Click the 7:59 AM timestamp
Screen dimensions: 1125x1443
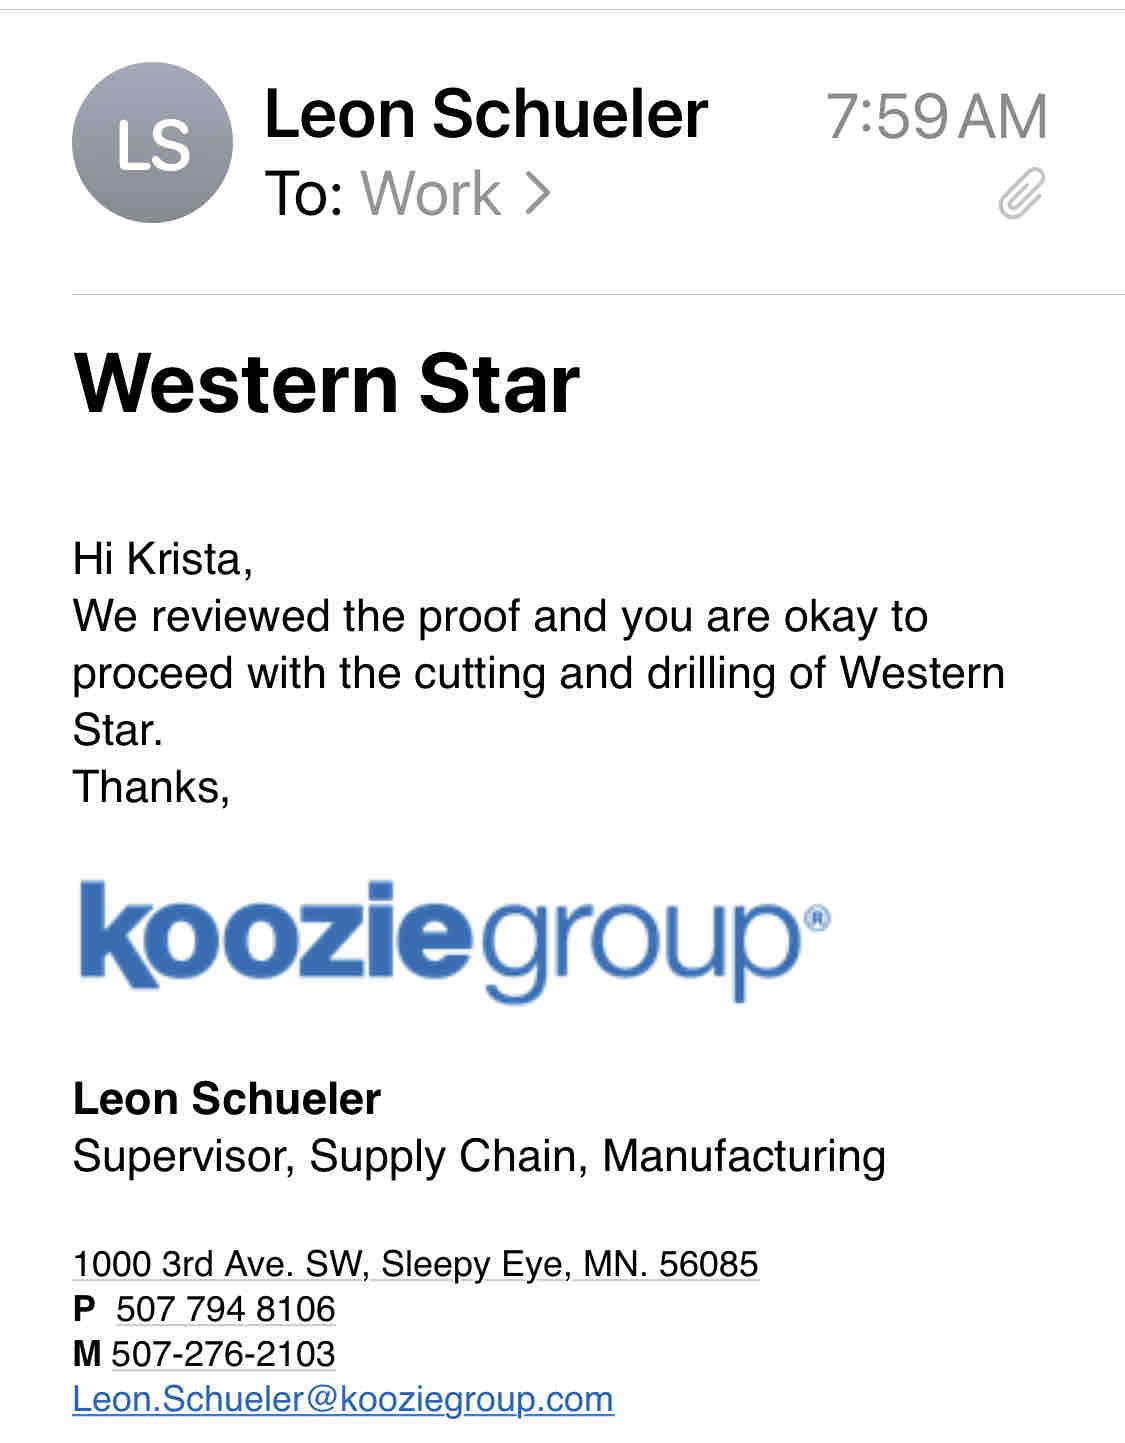point(936,116)
